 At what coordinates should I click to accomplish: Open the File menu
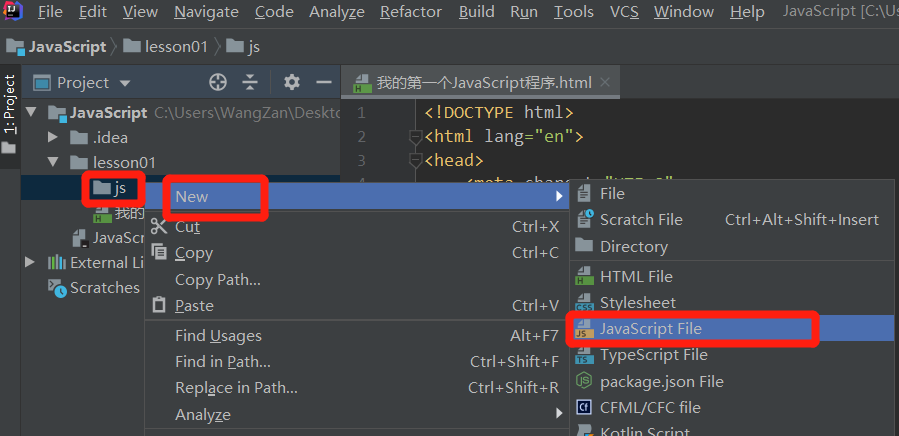50,11
